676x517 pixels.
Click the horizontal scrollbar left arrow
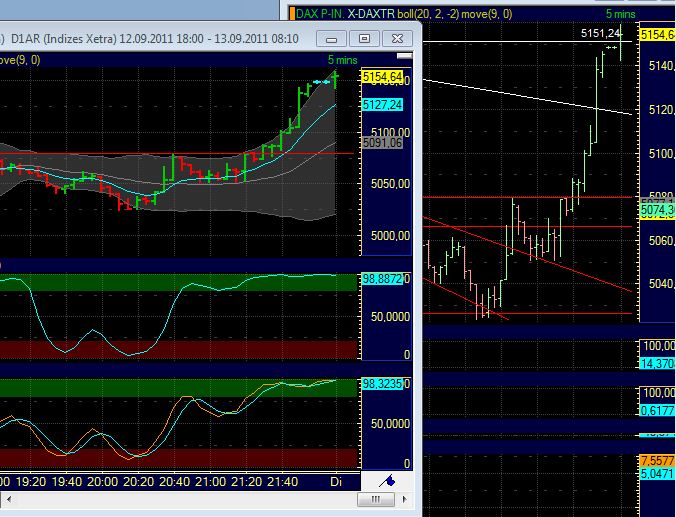9,499
